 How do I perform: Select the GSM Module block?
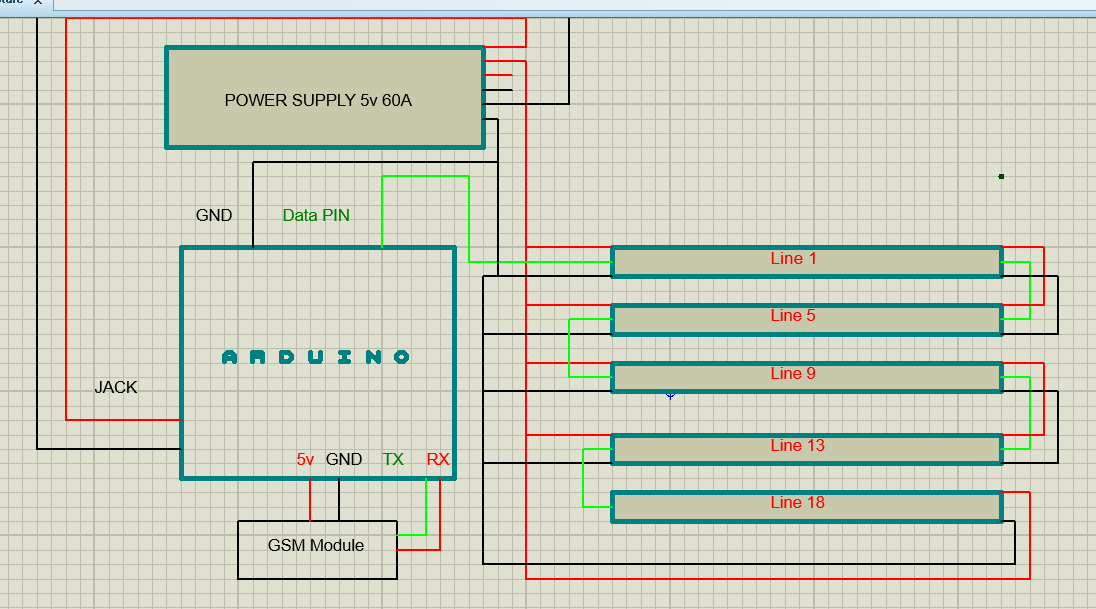click(317, 550)
